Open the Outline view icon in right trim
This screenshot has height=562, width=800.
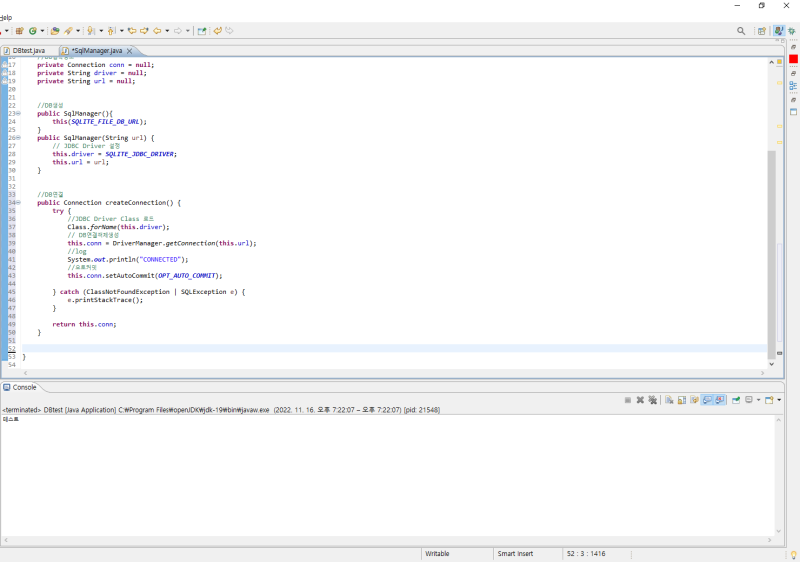793,86
